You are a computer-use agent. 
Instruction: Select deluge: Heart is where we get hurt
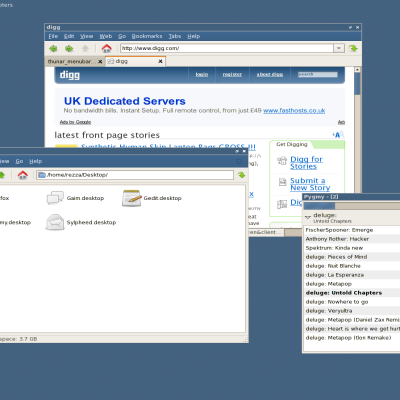[352, 329]
